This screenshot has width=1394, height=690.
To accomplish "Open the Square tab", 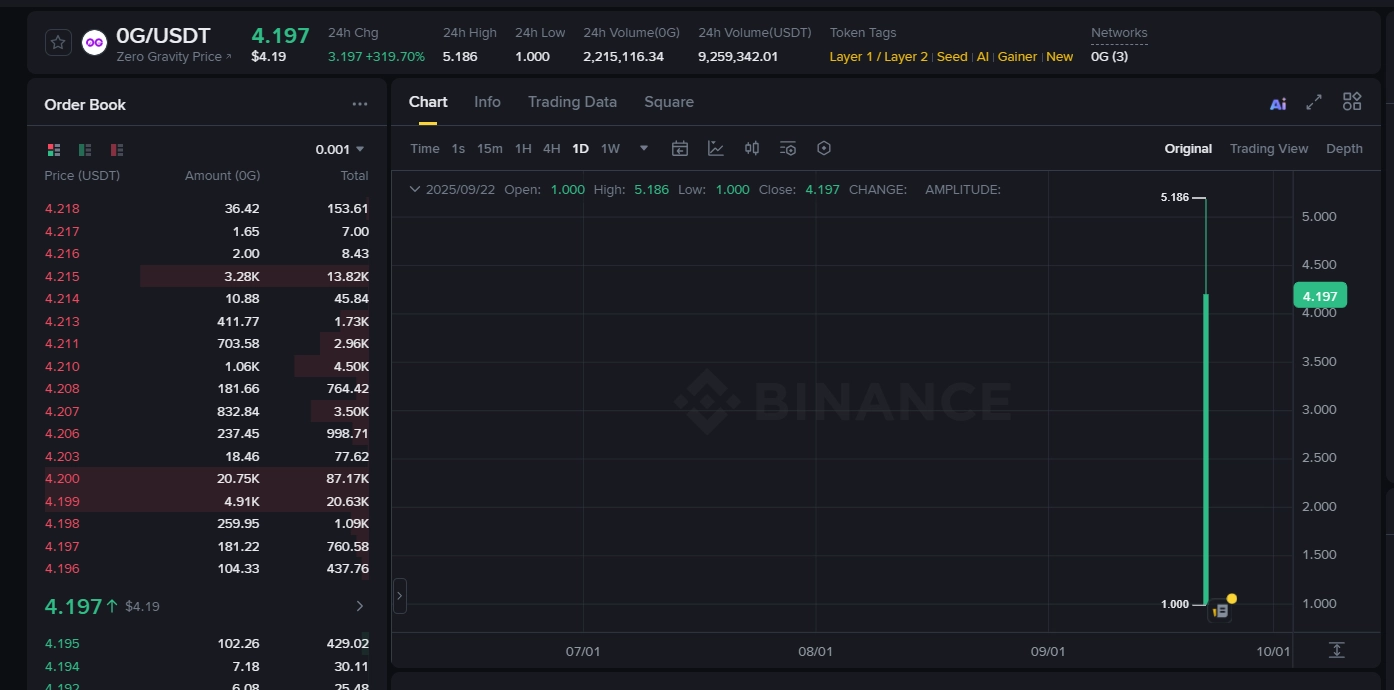I will point(668,101).
